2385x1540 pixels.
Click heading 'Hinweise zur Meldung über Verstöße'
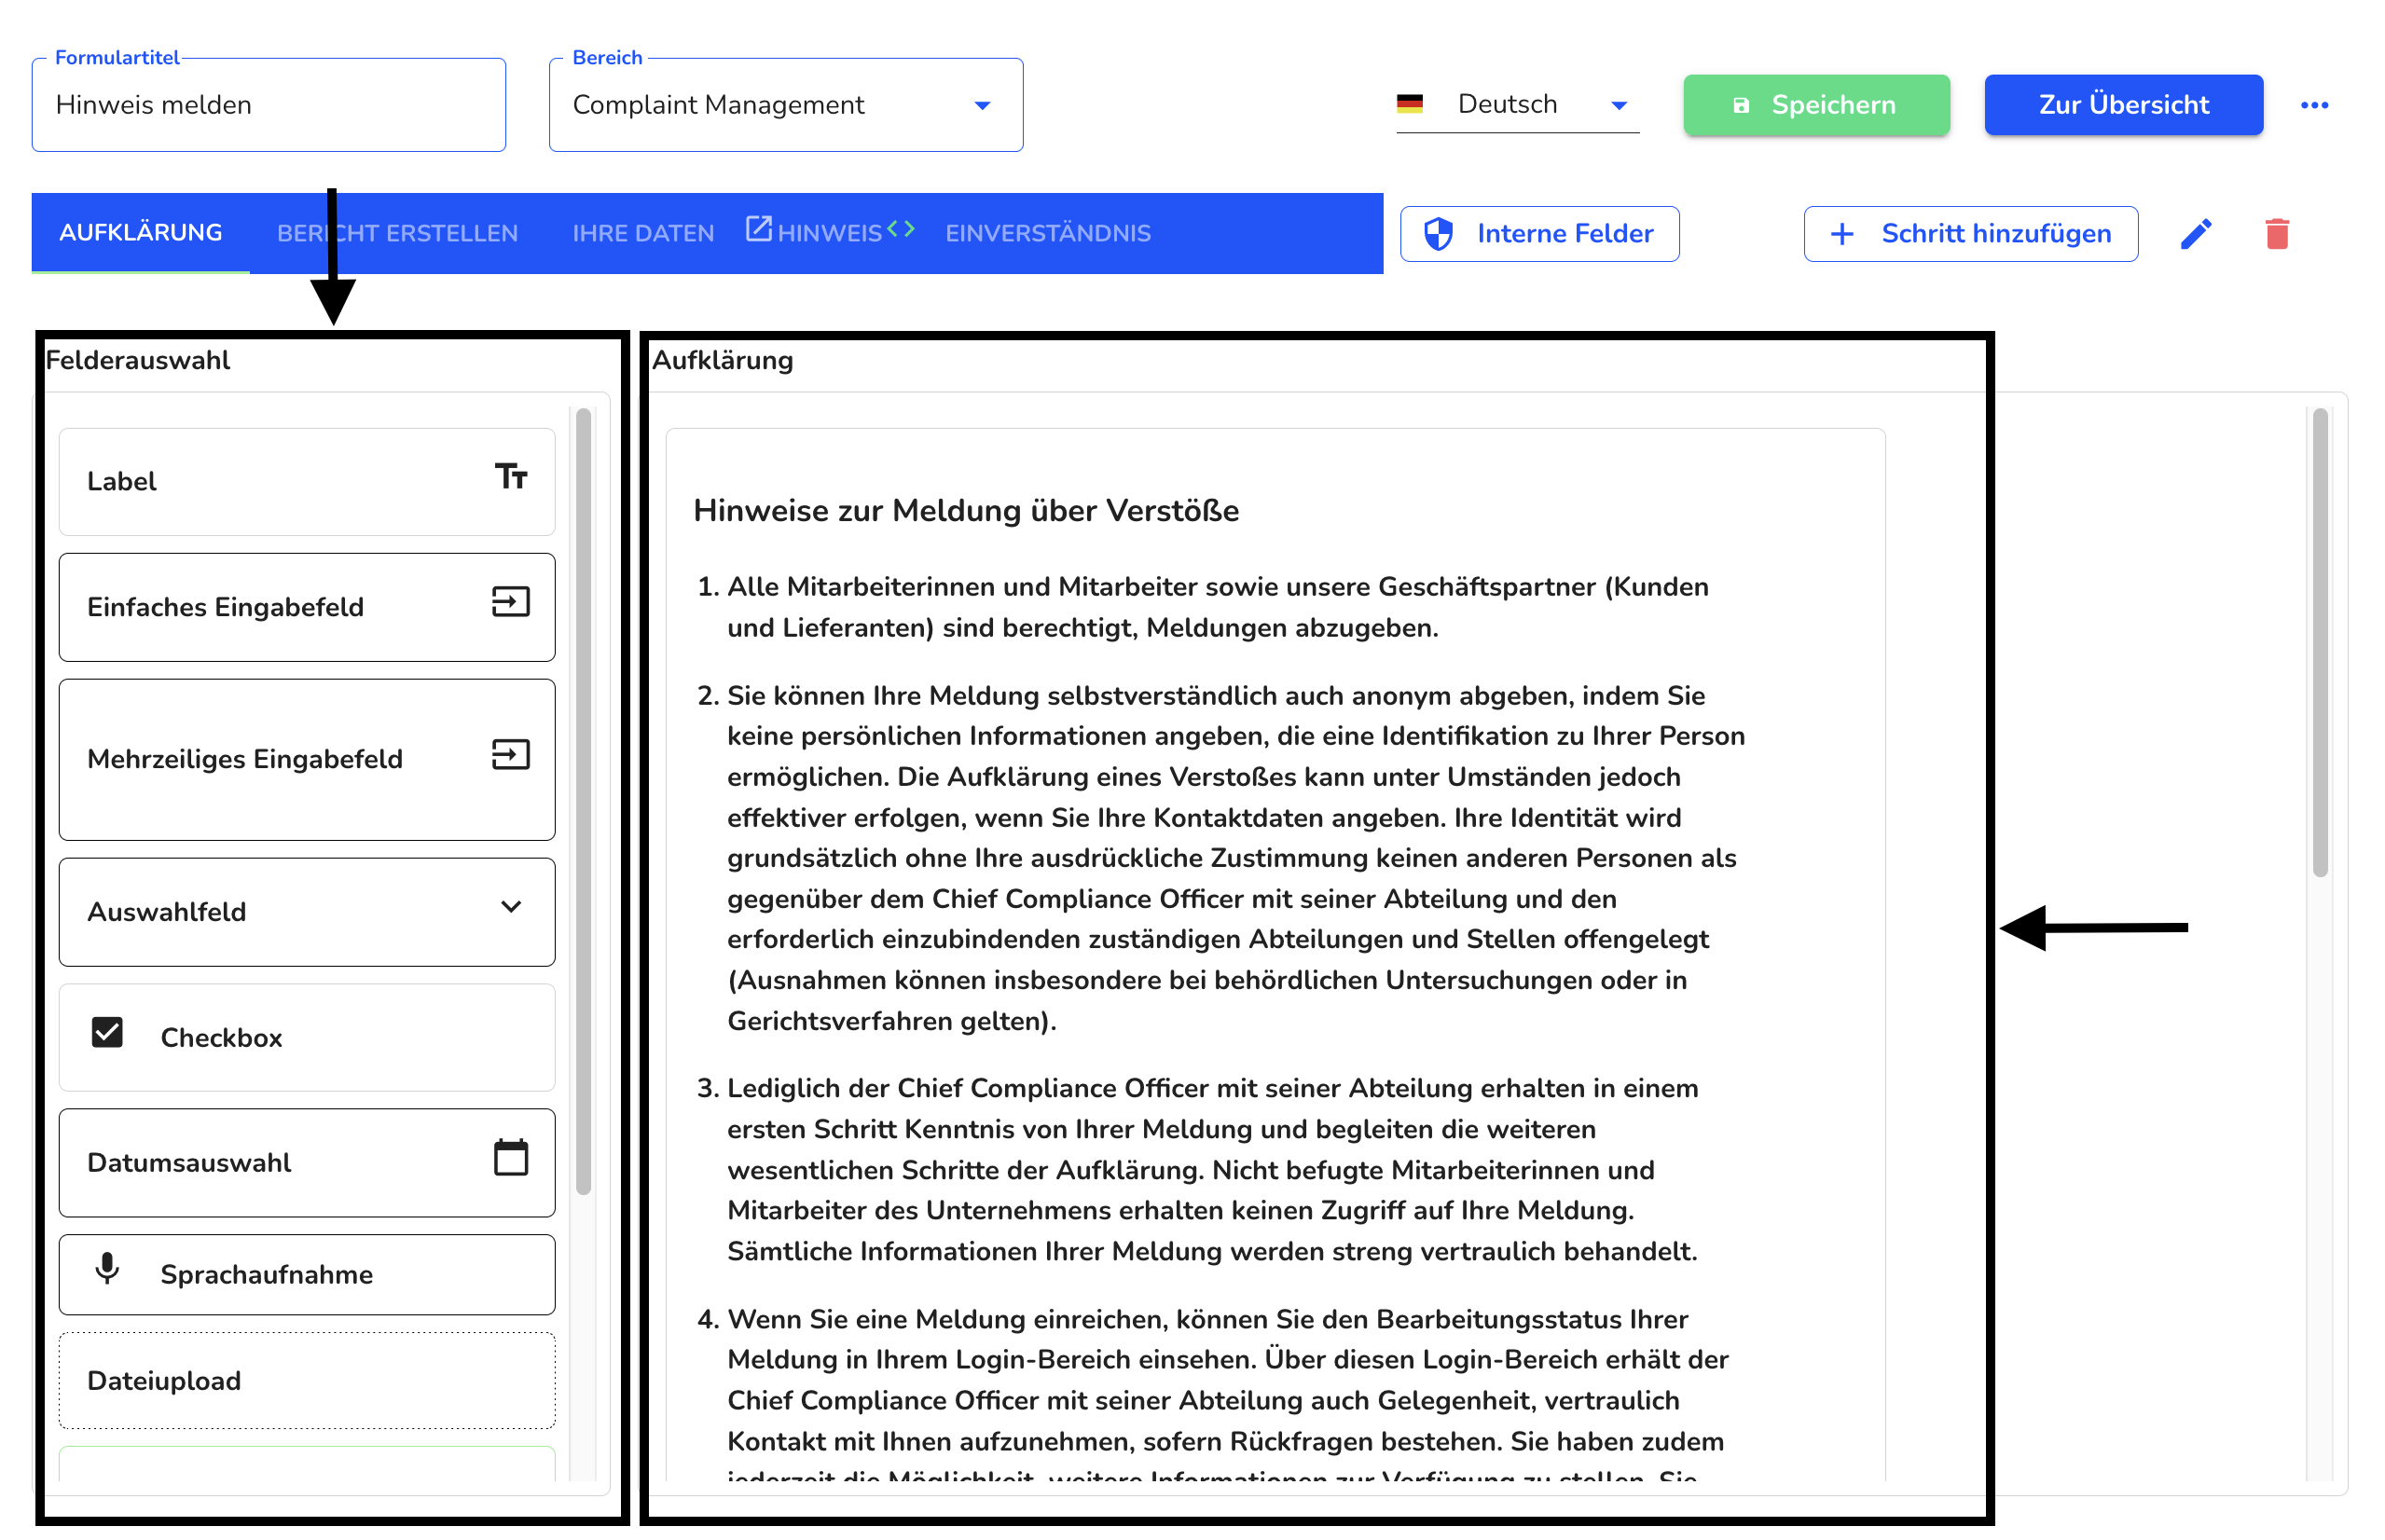point(966,511)
